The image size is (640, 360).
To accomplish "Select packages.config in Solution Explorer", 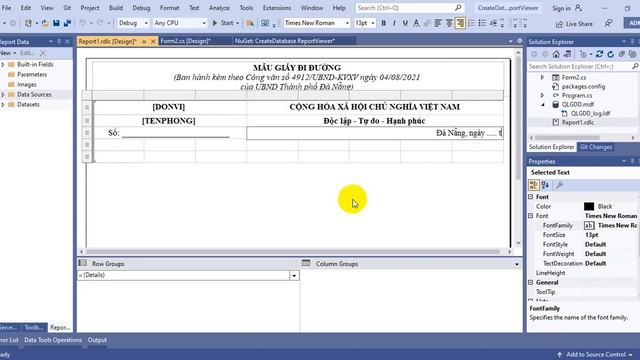I will (x=583, y=87).
